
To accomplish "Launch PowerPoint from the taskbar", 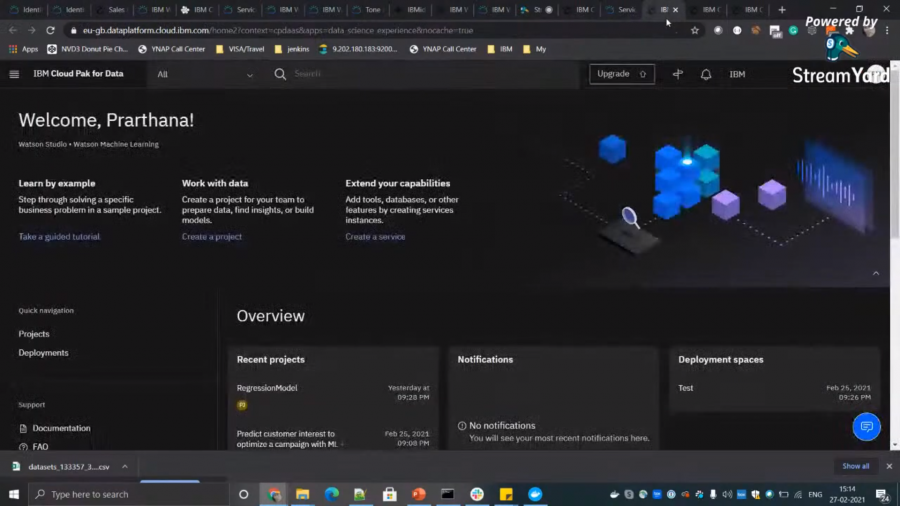I will click(419, 494).
